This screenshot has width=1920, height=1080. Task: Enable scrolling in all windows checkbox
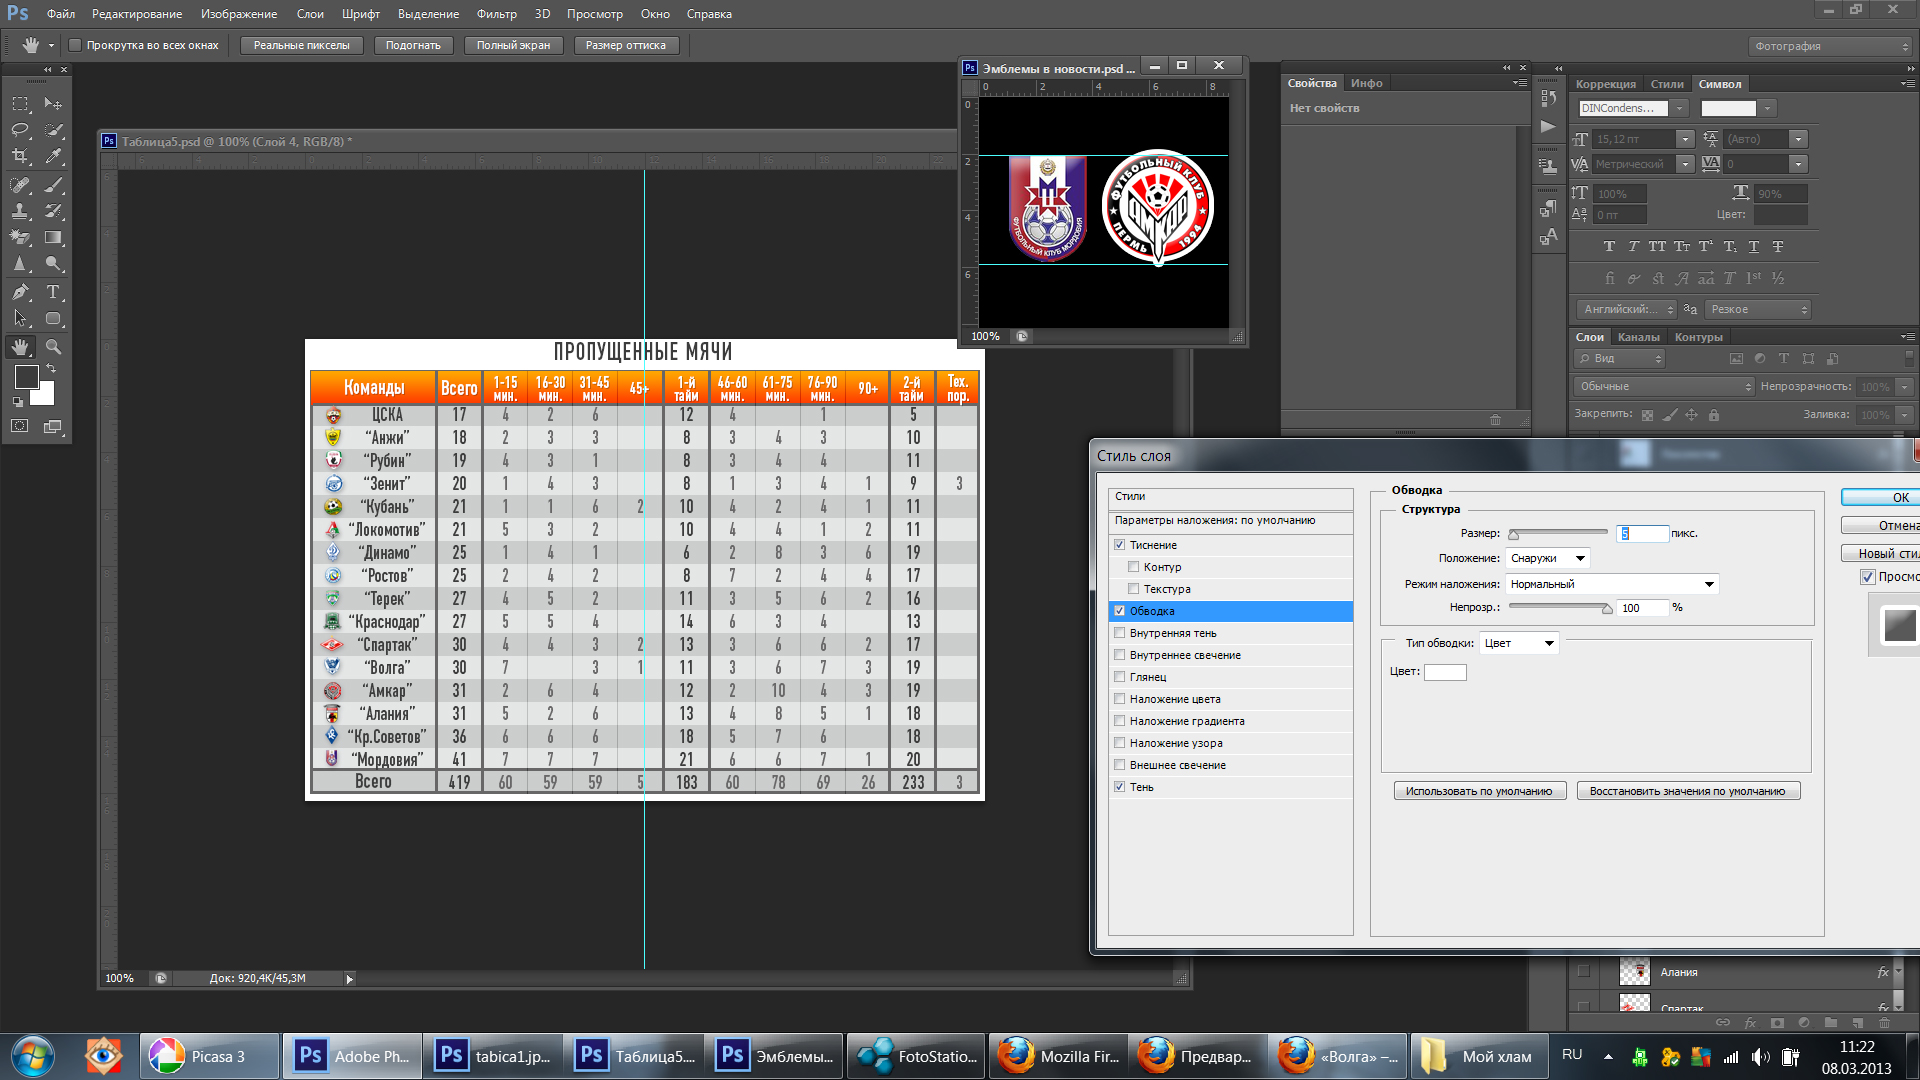[74, 45]
